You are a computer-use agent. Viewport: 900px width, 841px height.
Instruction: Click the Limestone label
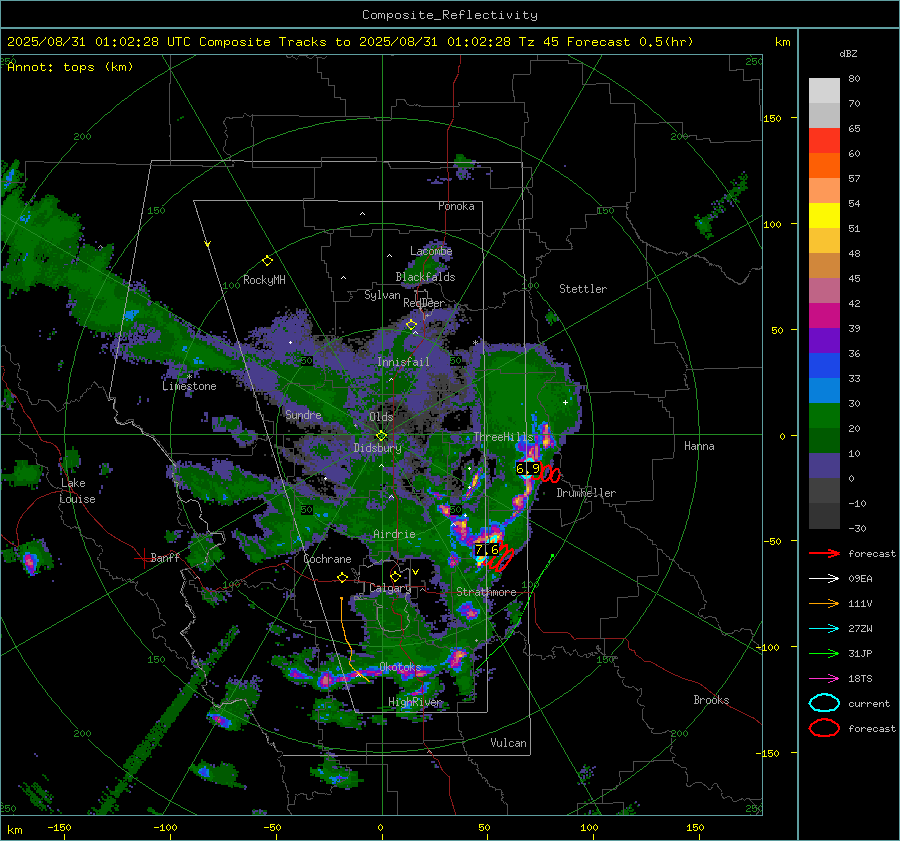pos(189,386)
